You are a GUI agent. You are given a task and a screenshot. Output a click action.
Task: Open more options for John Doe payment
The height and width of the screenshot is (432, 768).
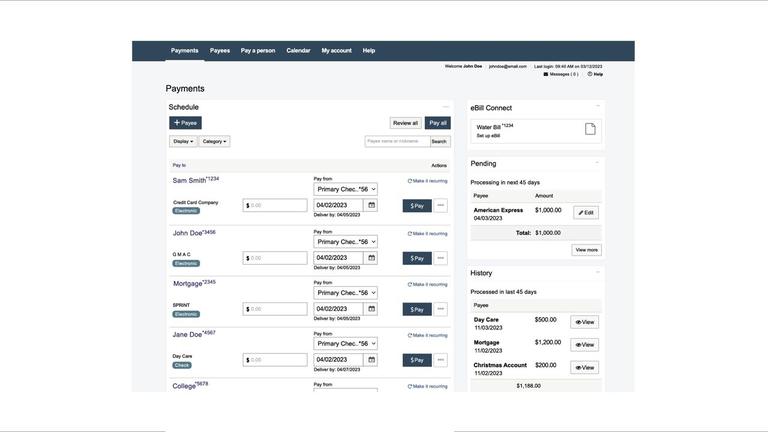[x=441, y=258]
